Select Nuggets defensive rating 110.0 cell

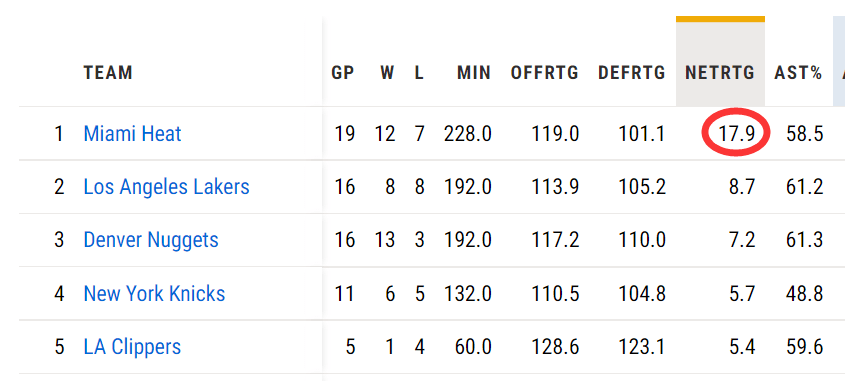(x=642, y=240)
